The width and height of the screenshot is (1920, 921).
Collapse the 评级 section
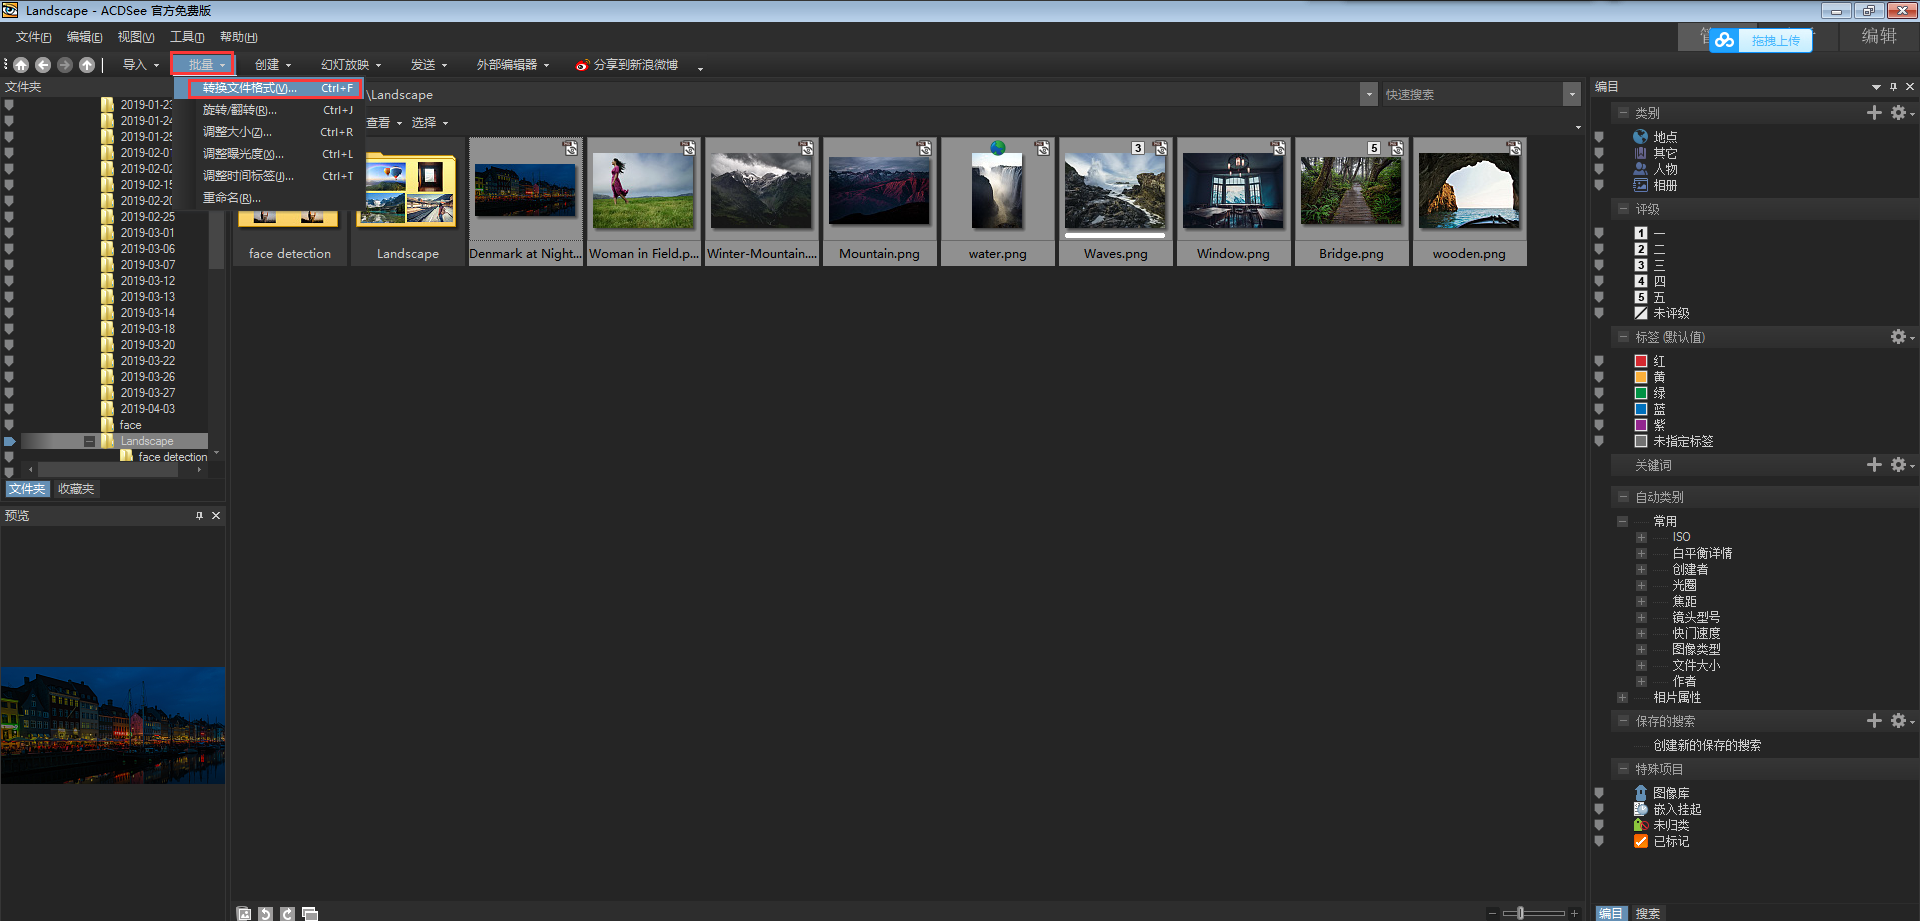1623,209
